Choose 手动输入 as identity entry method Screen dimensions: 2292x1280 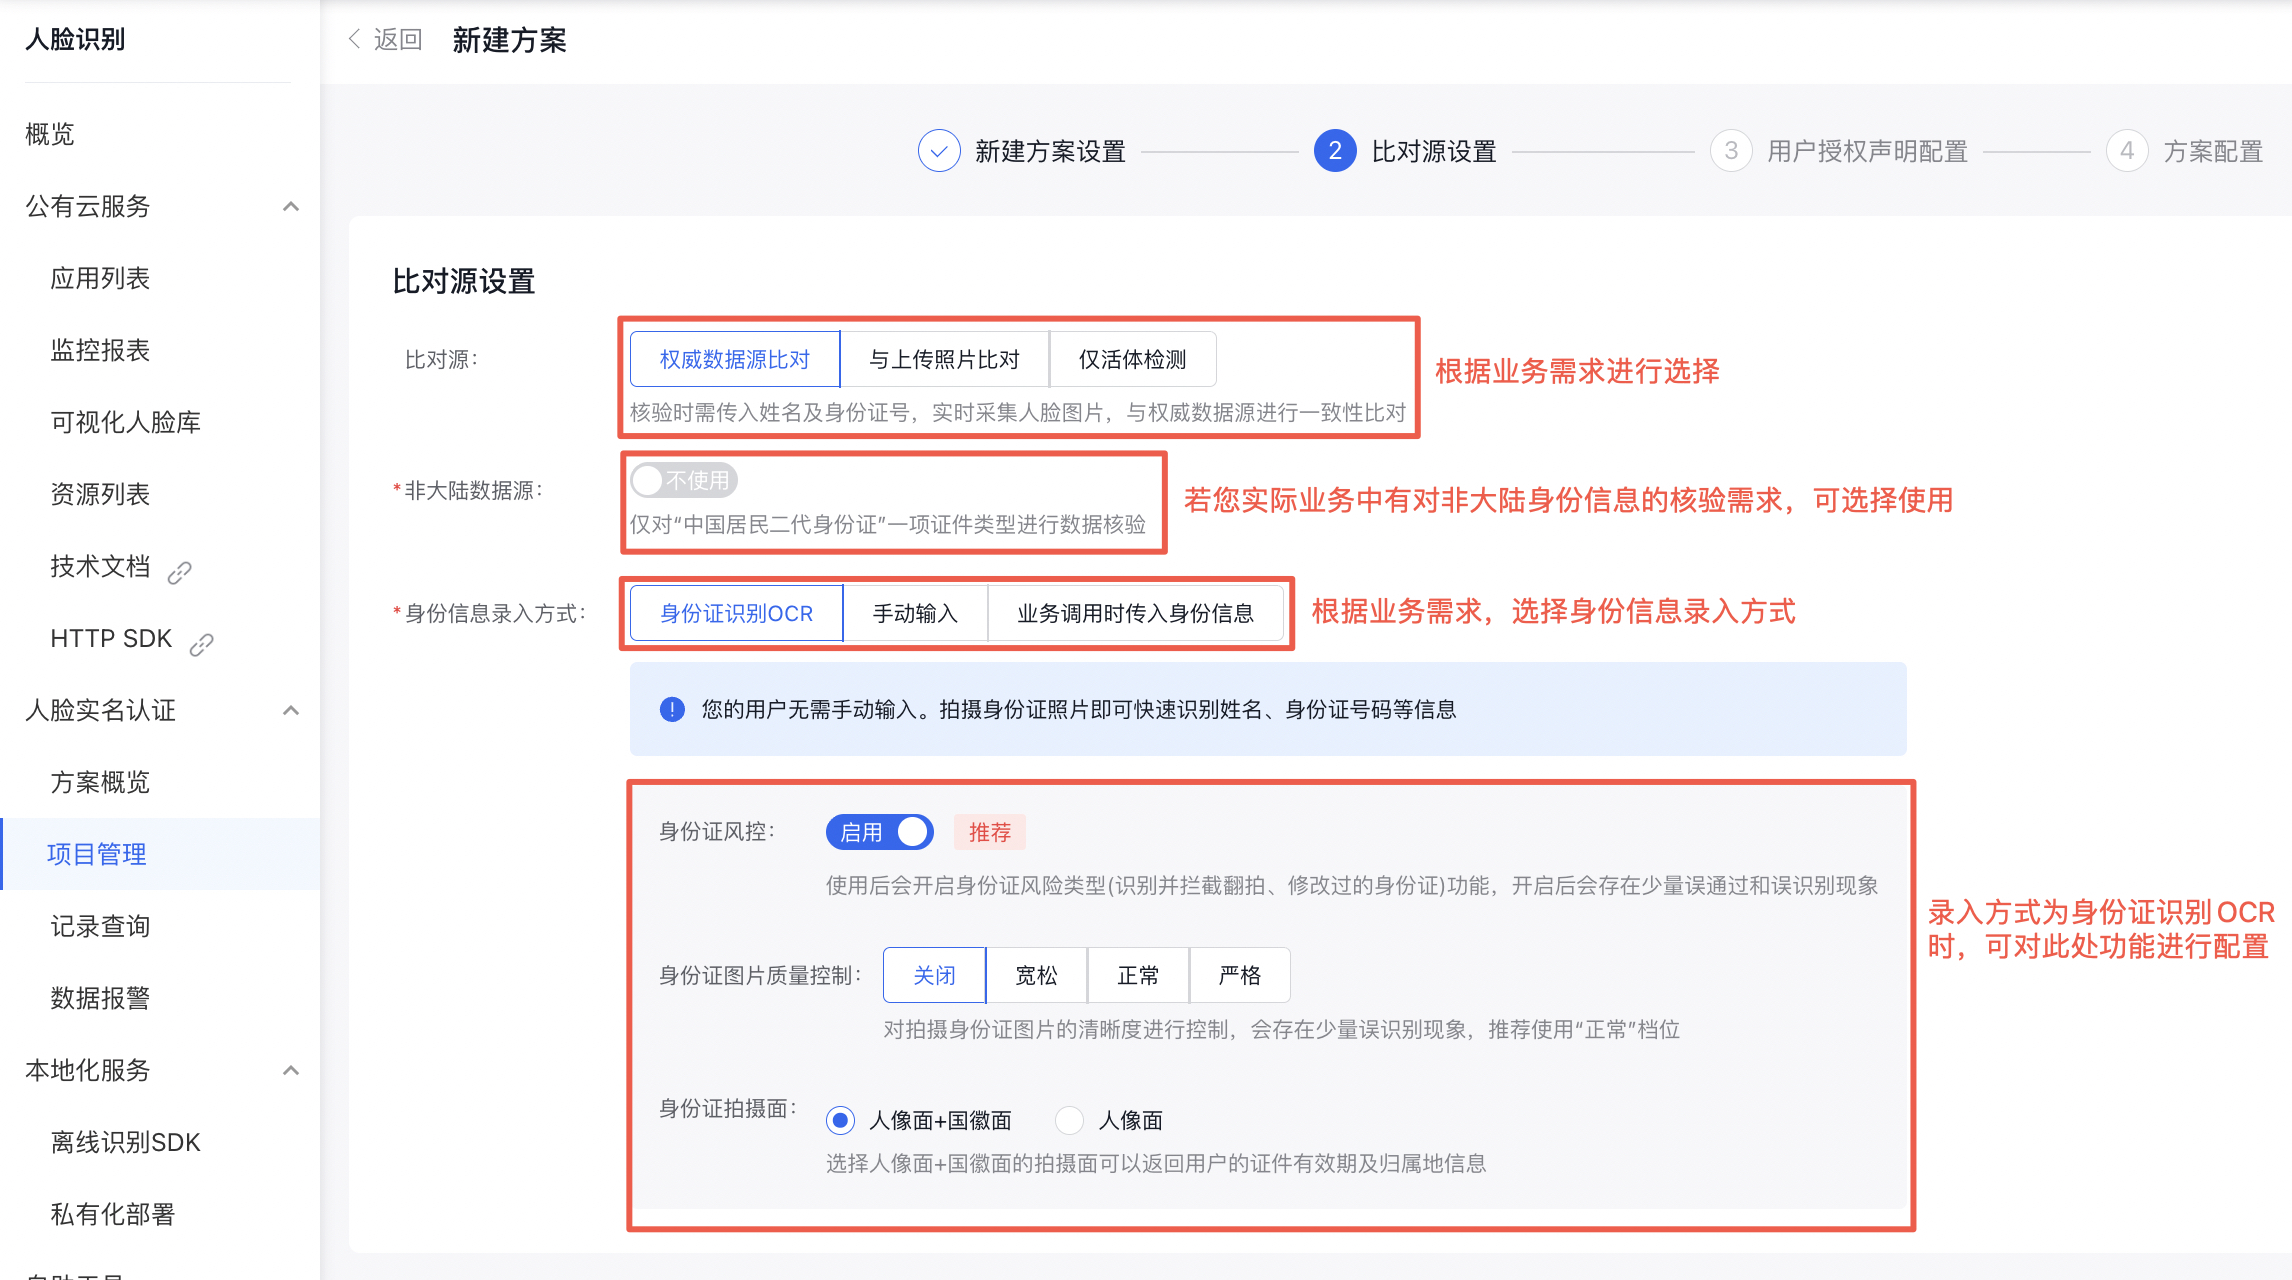coord(915,613)
